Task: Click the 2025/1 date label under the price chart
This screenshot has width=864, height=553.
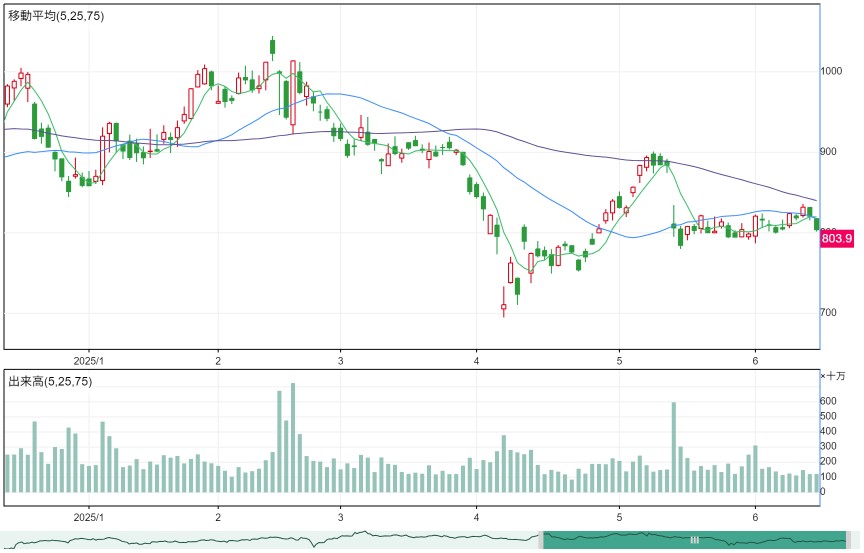Action: pos(89,361)
